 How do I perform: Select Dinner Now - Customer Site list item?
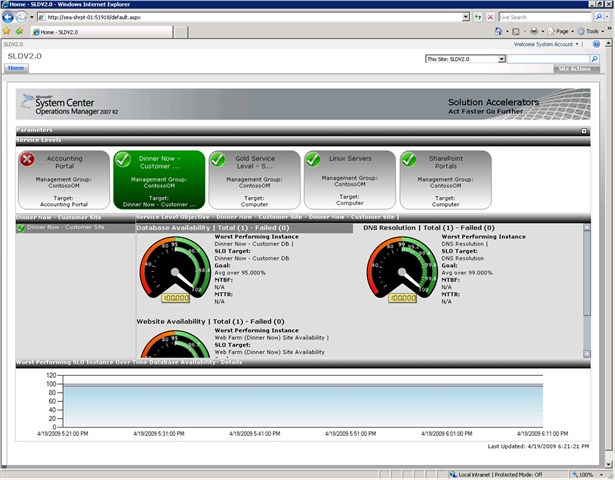66,228
